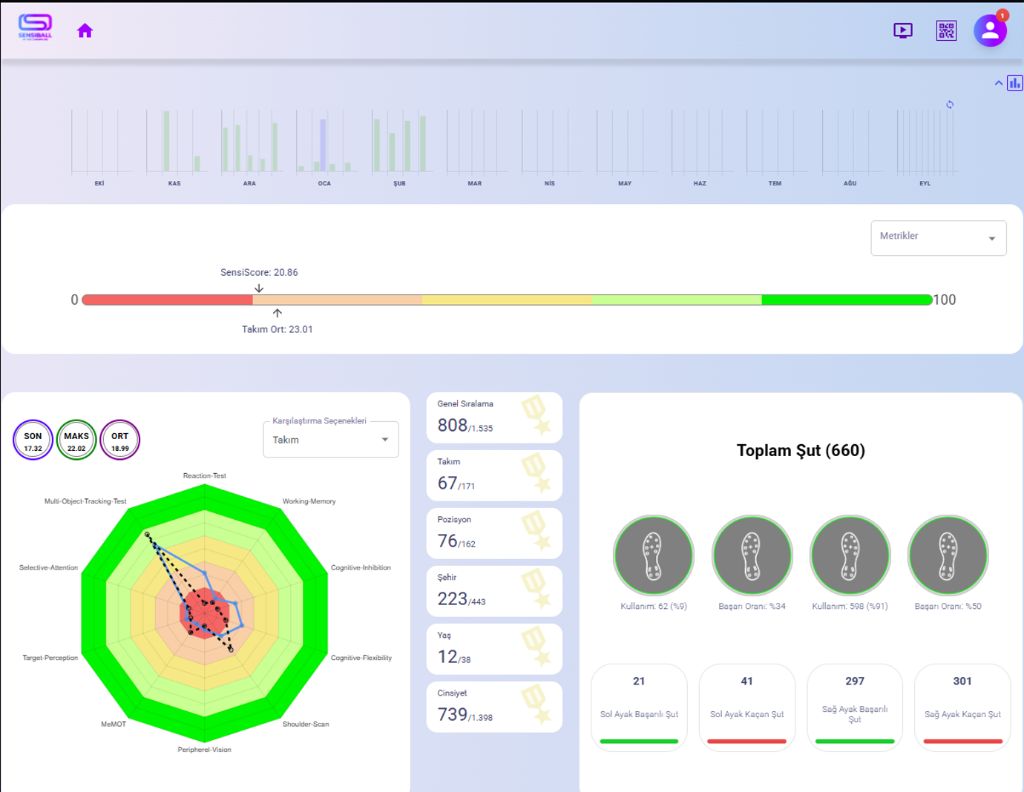This screenshot has height=792, width=1024.
Task: Open the Sağ Ayak Kaçan Şut card
Action: coord(962,706)
